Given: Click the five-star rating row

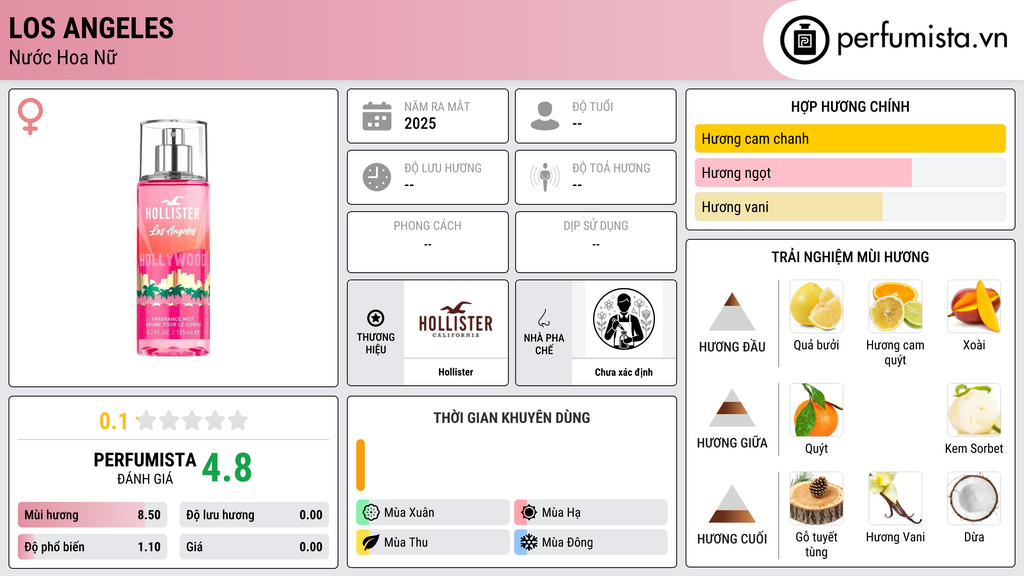Looking at the screenshot, I should 192,420.
